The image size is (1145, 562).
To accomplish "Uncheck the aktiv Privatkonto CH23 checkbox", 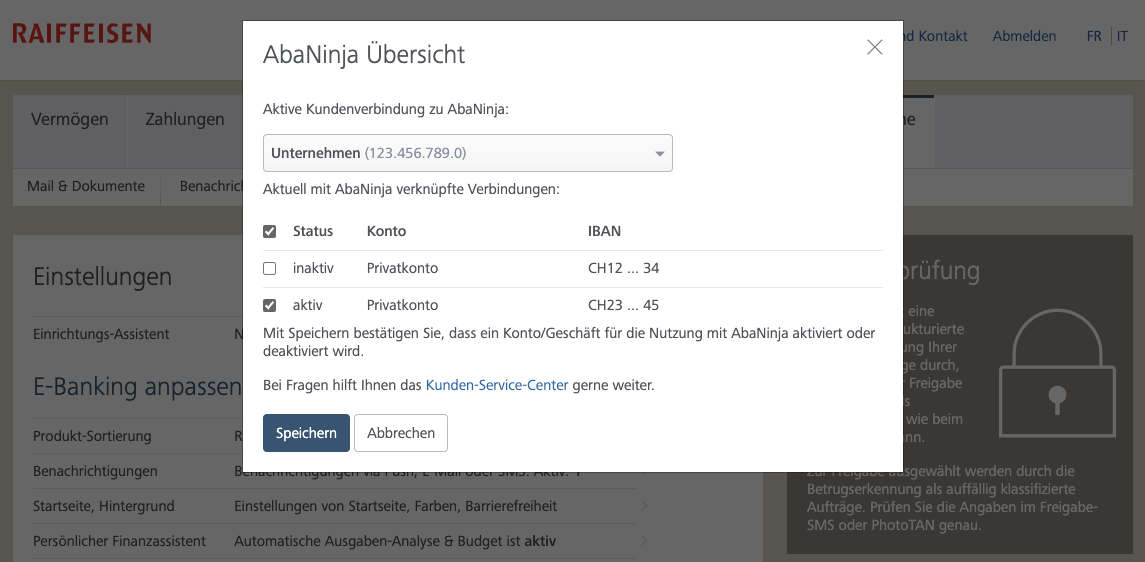I will coord(269,305).
